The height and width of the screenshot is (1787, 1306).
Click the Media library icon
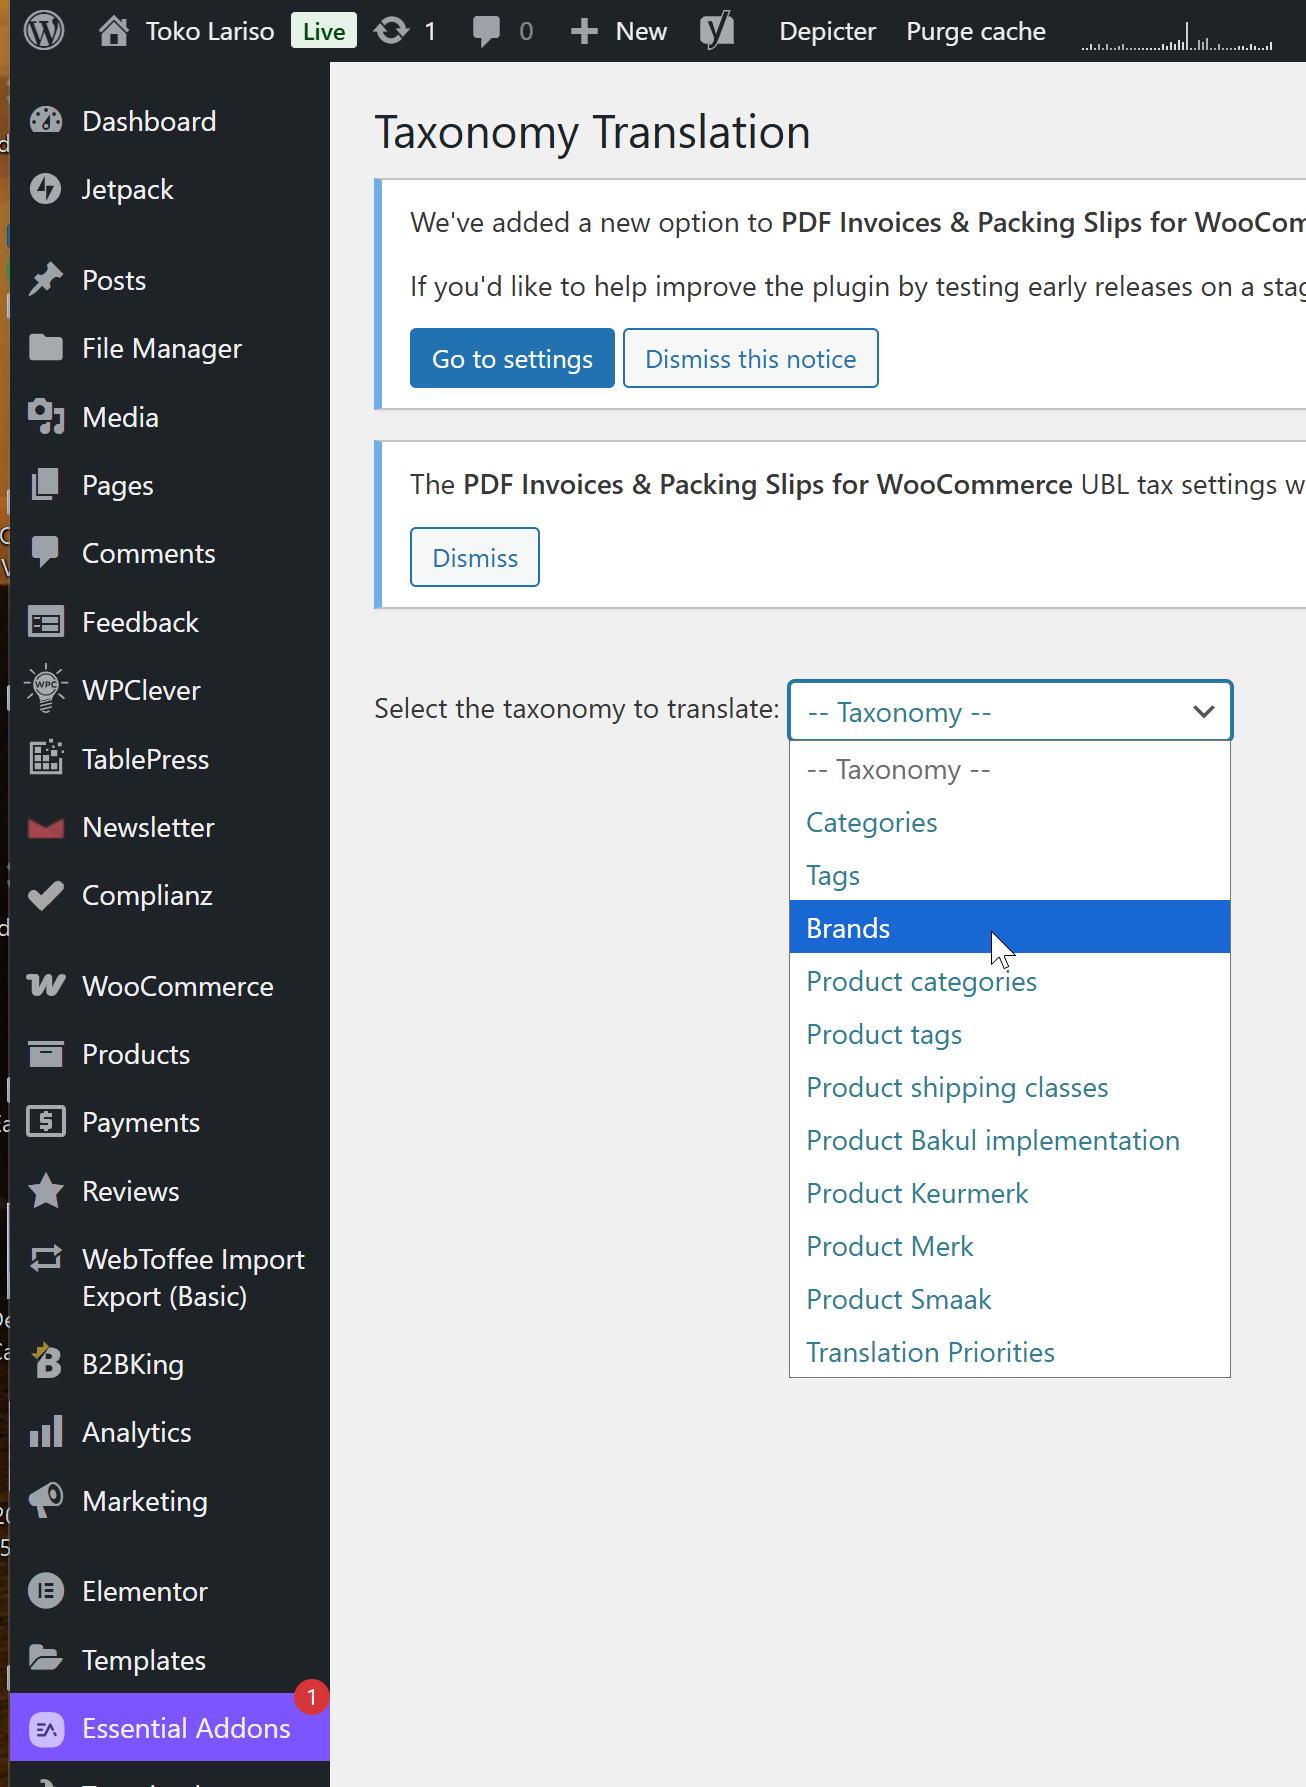point(46,417)
